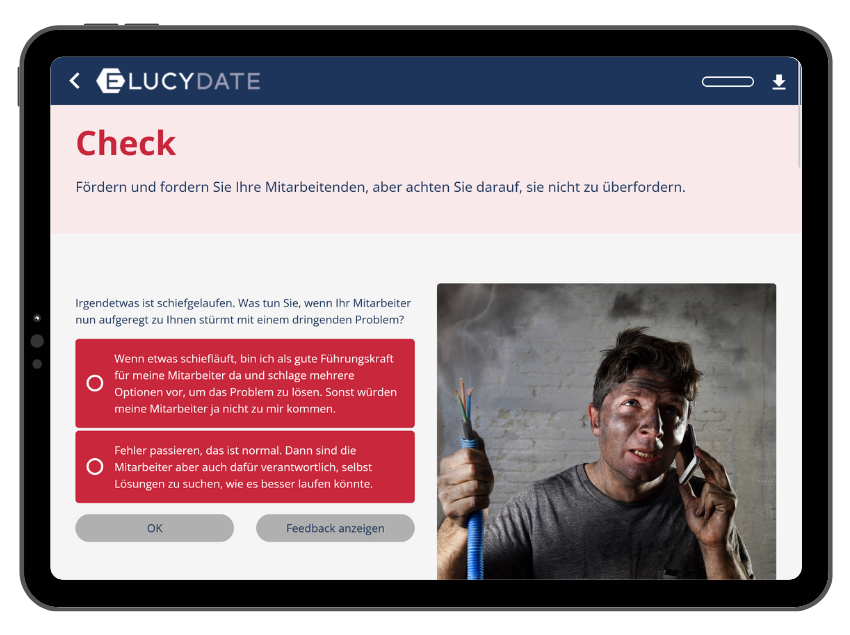Click the download icon in the header

click(x=779, y=81)
